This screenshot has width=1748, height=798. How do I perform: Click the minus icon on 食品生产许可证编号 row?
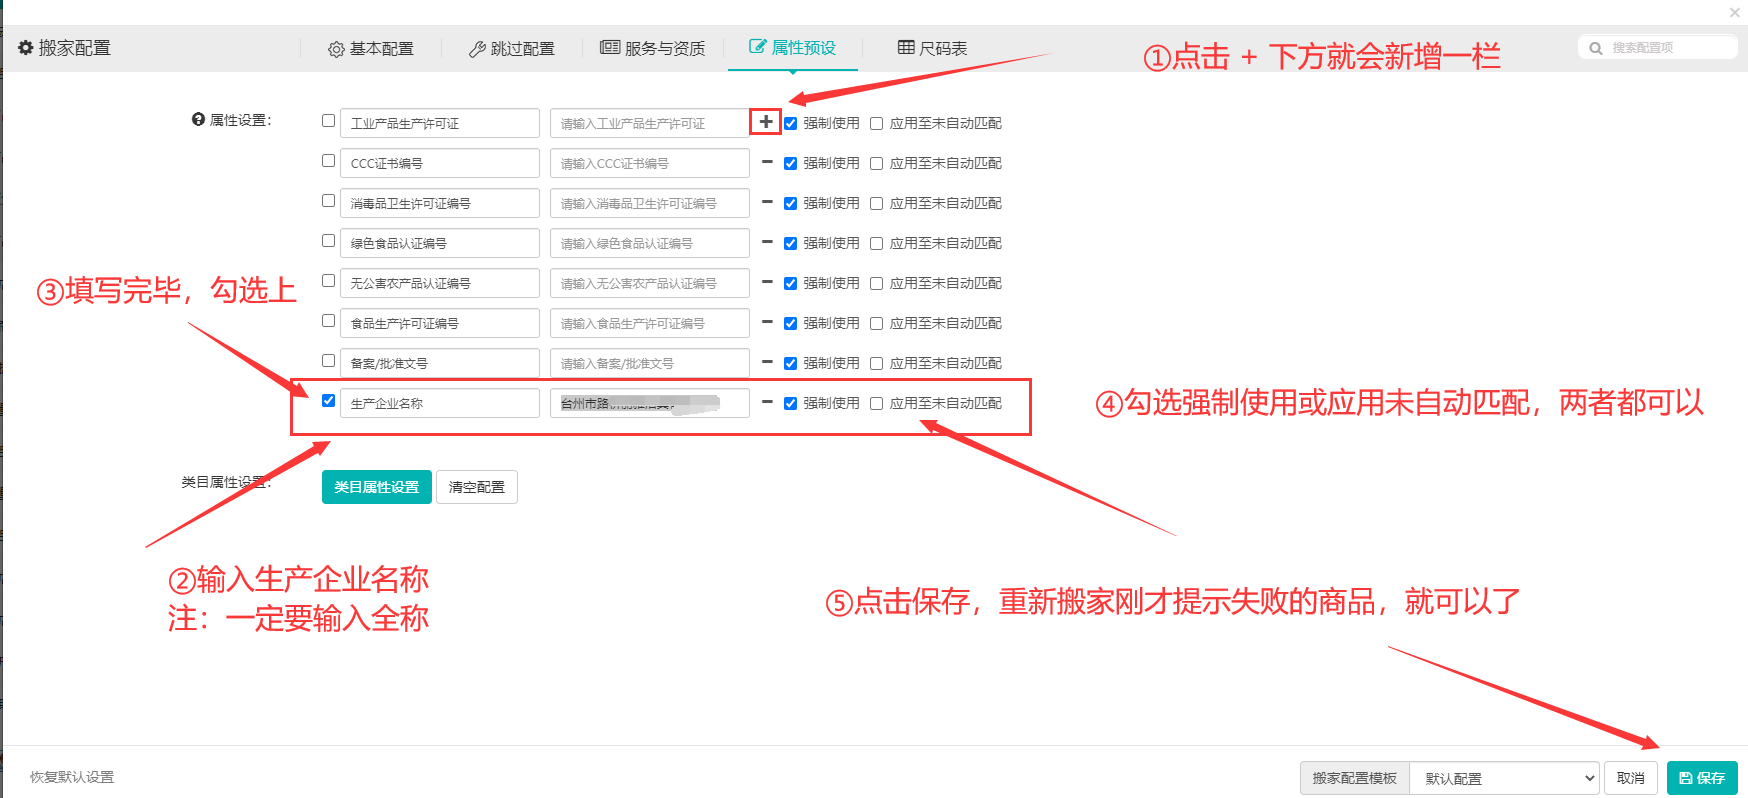[x=767, y=322]
